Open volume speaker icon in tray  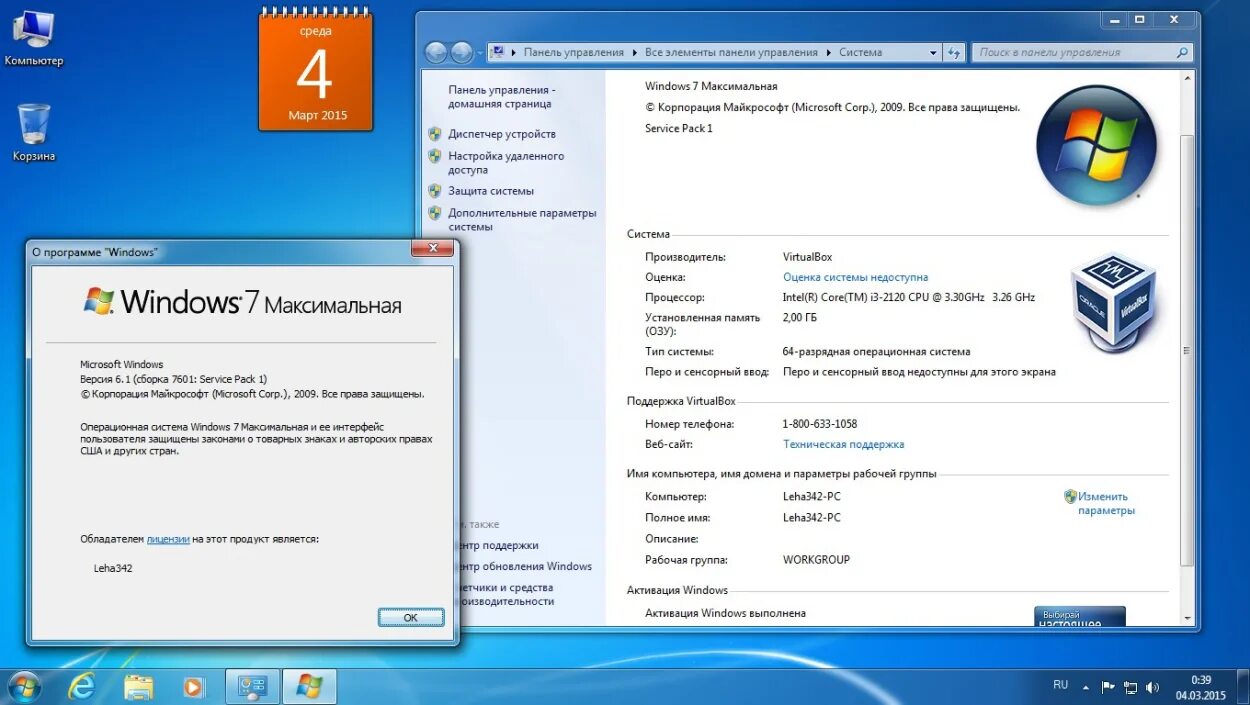1153,687
